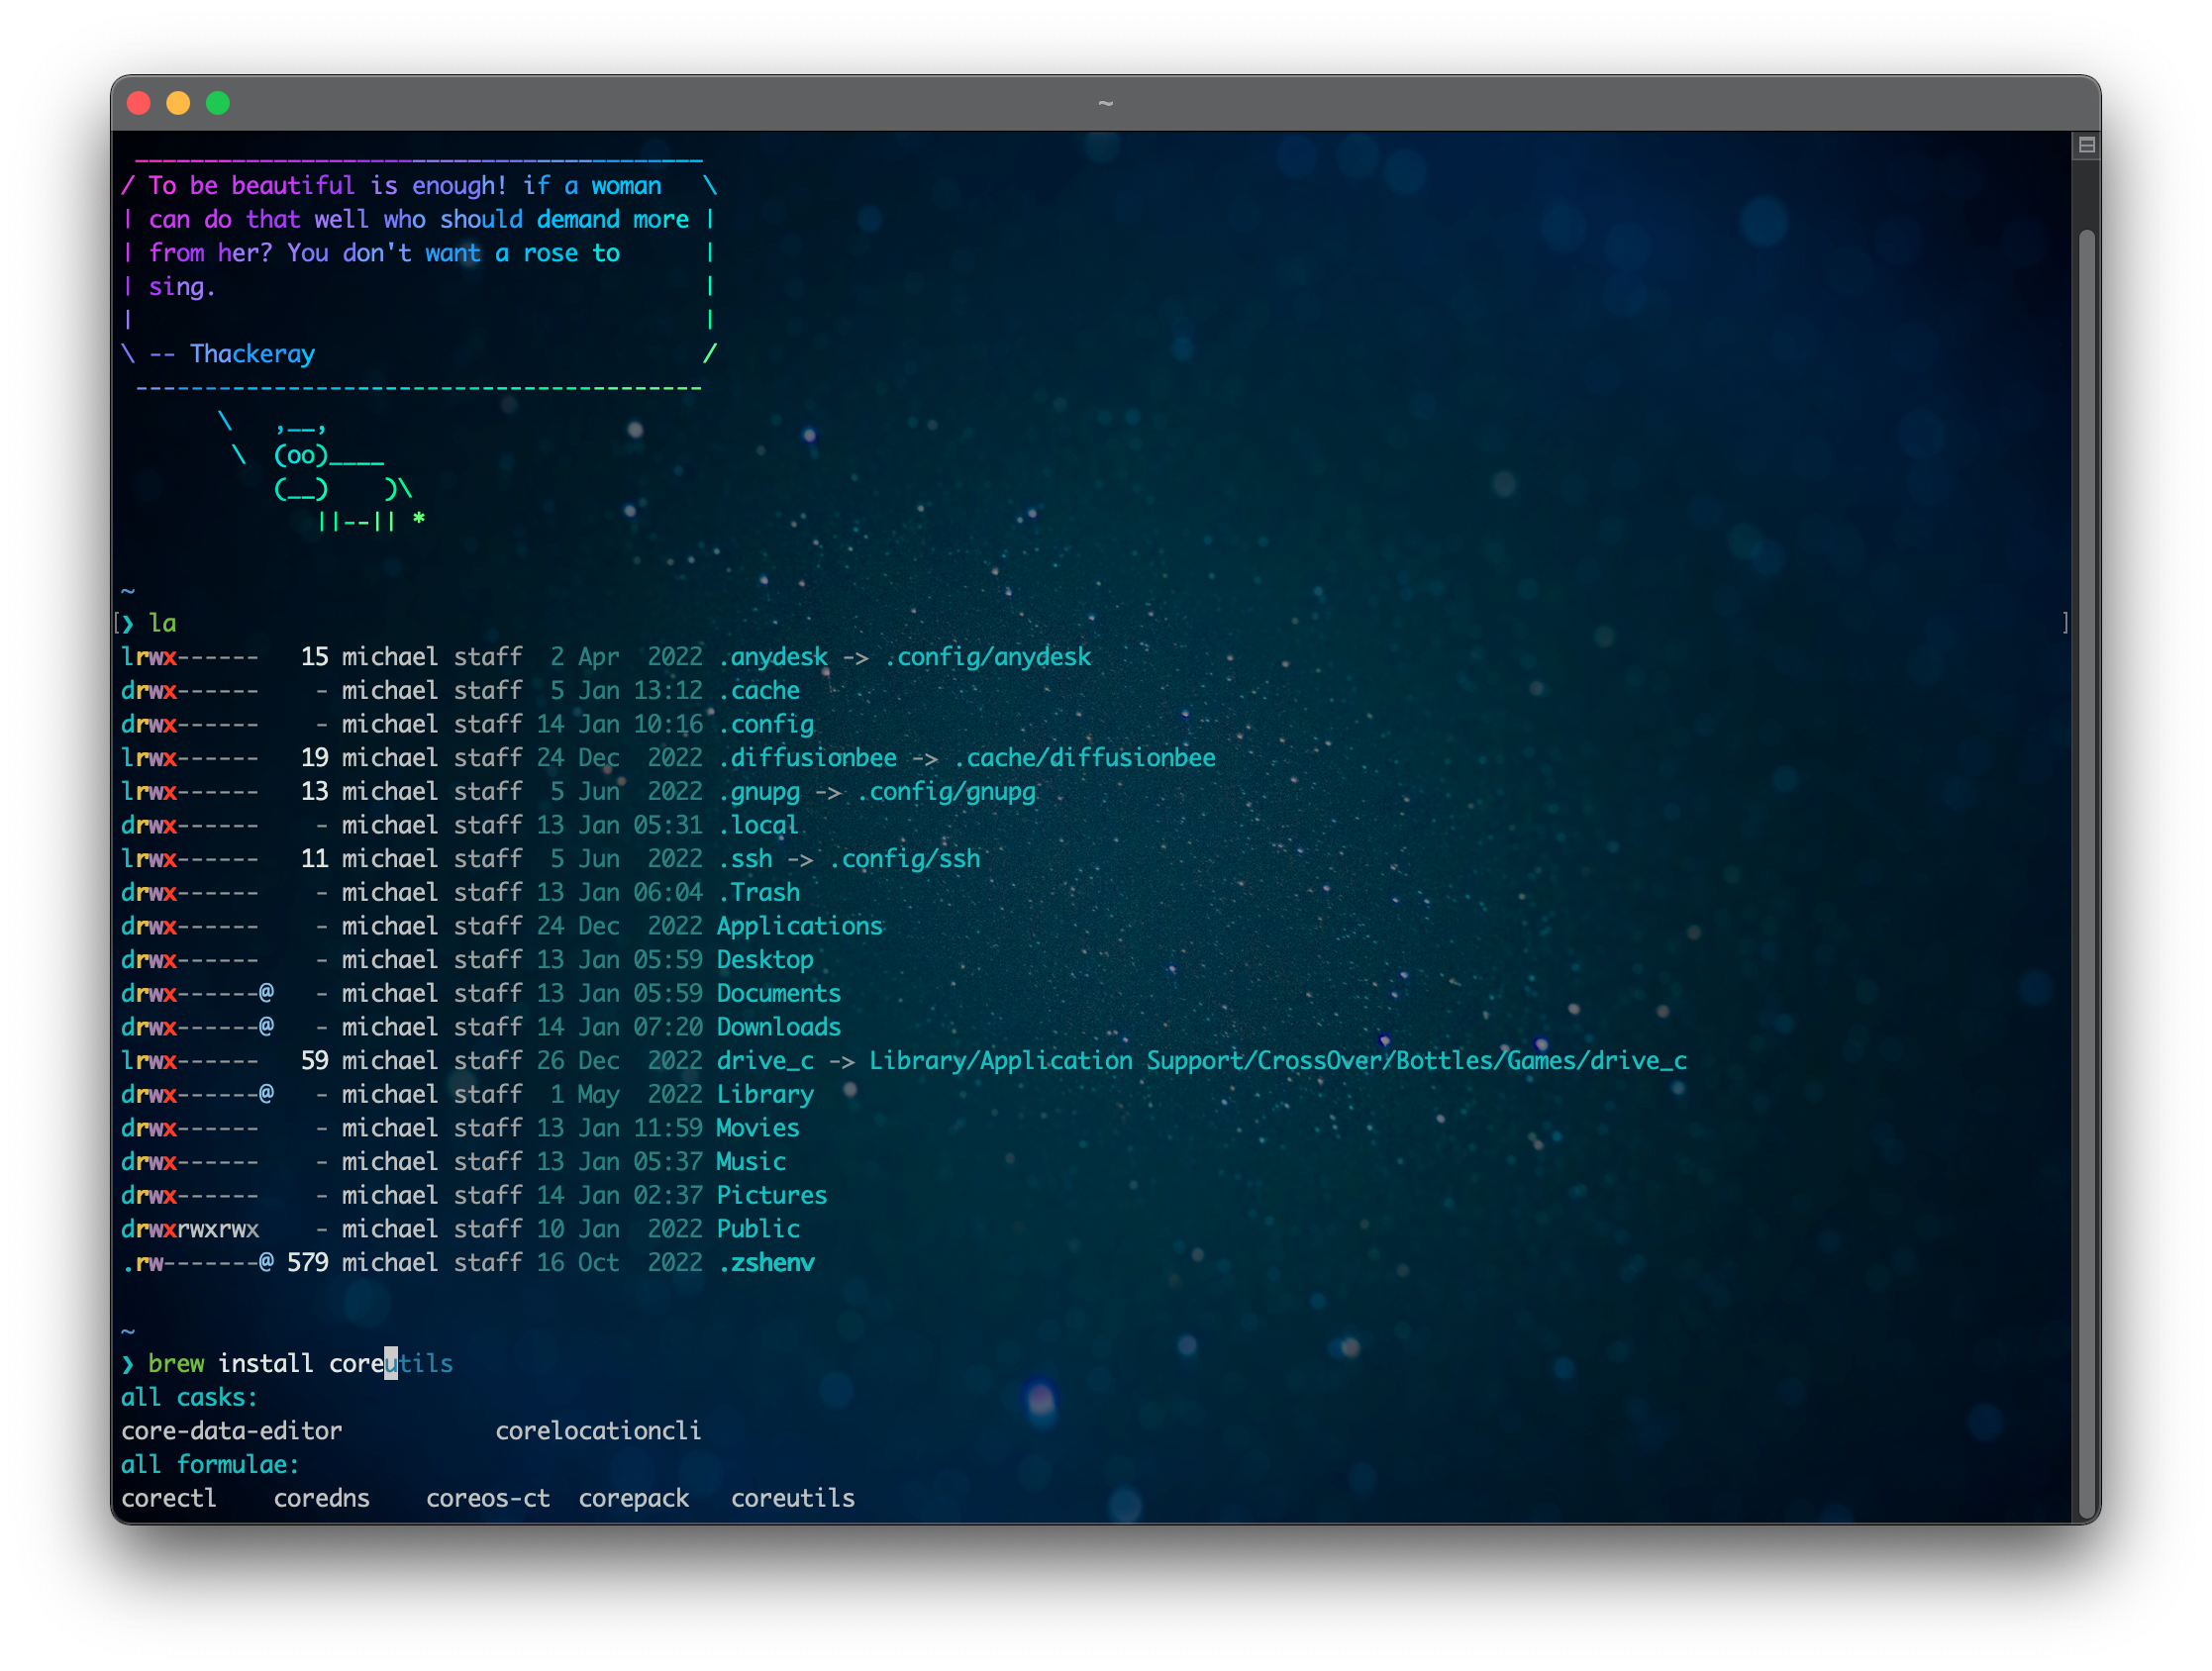The height and width of the screenshot is (1671, 2212).
Task: Click the "drive_c" symlink name at line start
Action: 765,1061
